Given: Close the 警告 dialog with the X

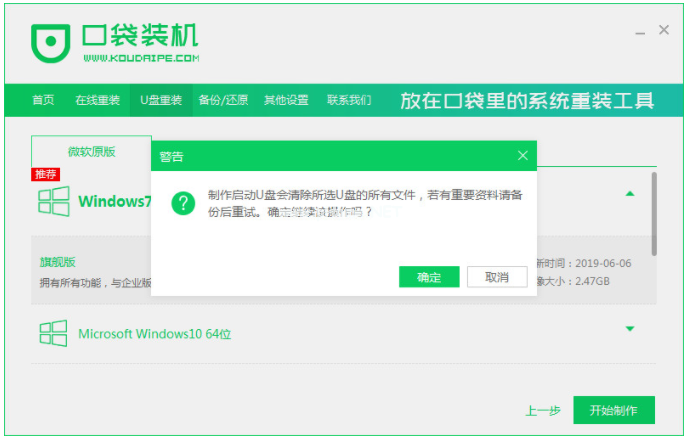Looking at the screenshot, I should click(522, 156).
